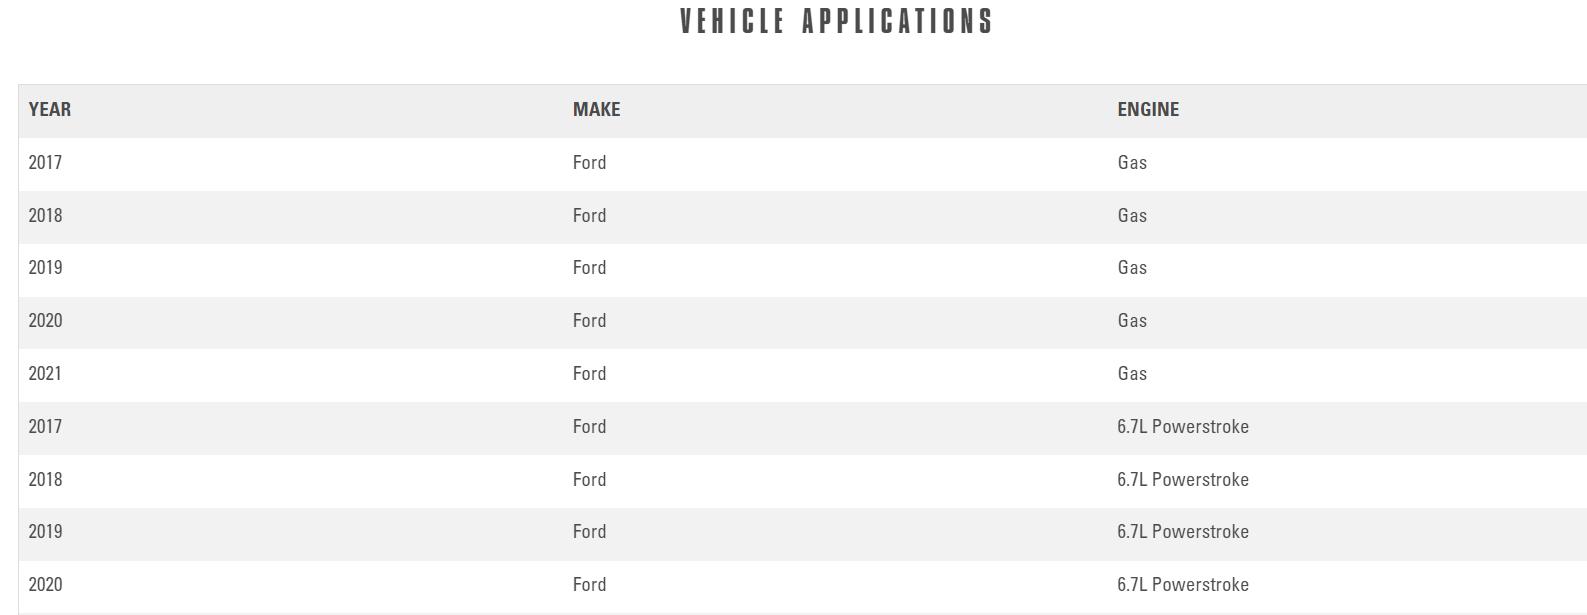
Task: Click the ENGINE column header
Action: pos(1148,110)
